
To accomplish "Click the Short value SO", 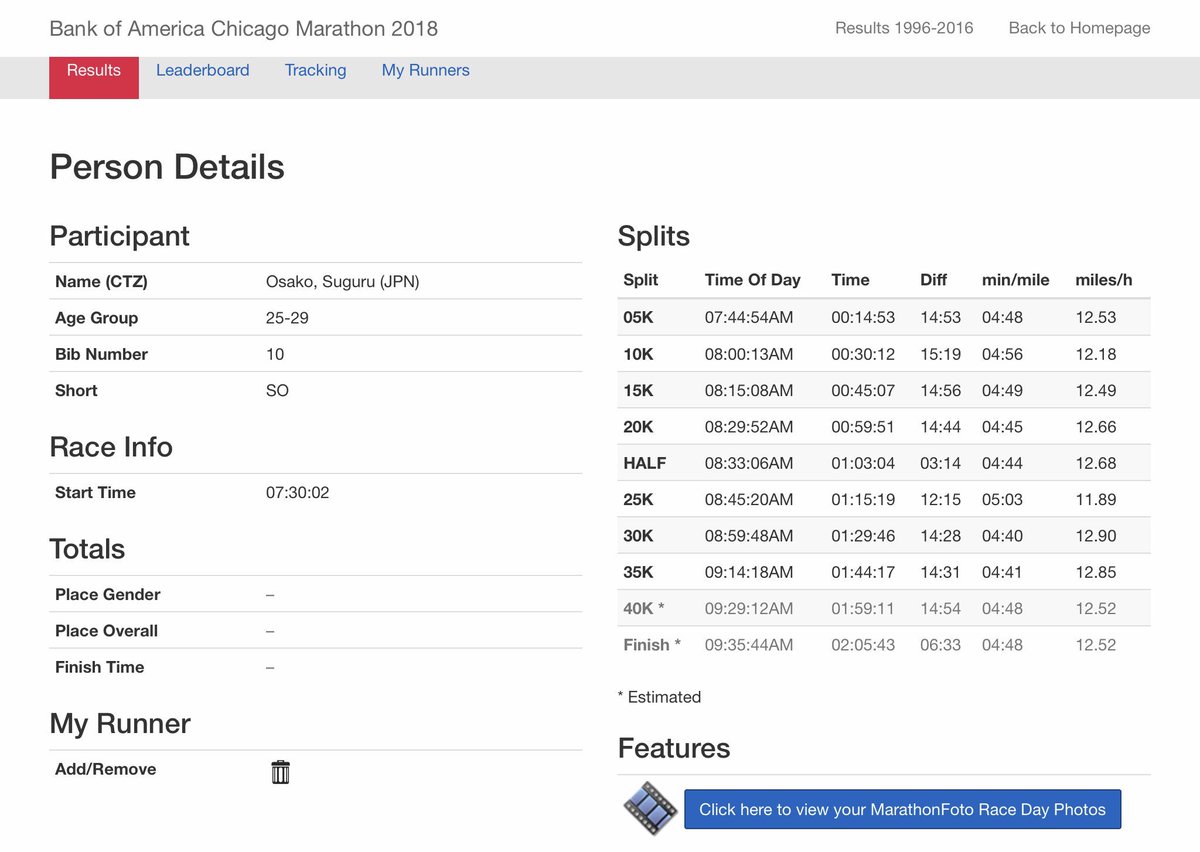I will click(x=277, y=391).
